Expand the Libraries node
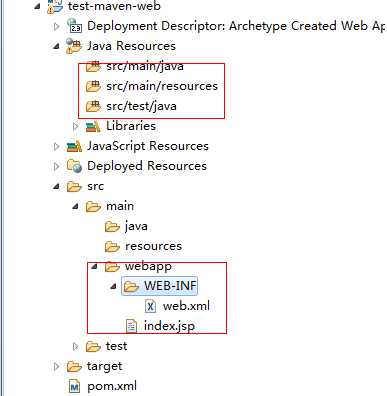The image size is (387, 396). [x=76, y=126]
